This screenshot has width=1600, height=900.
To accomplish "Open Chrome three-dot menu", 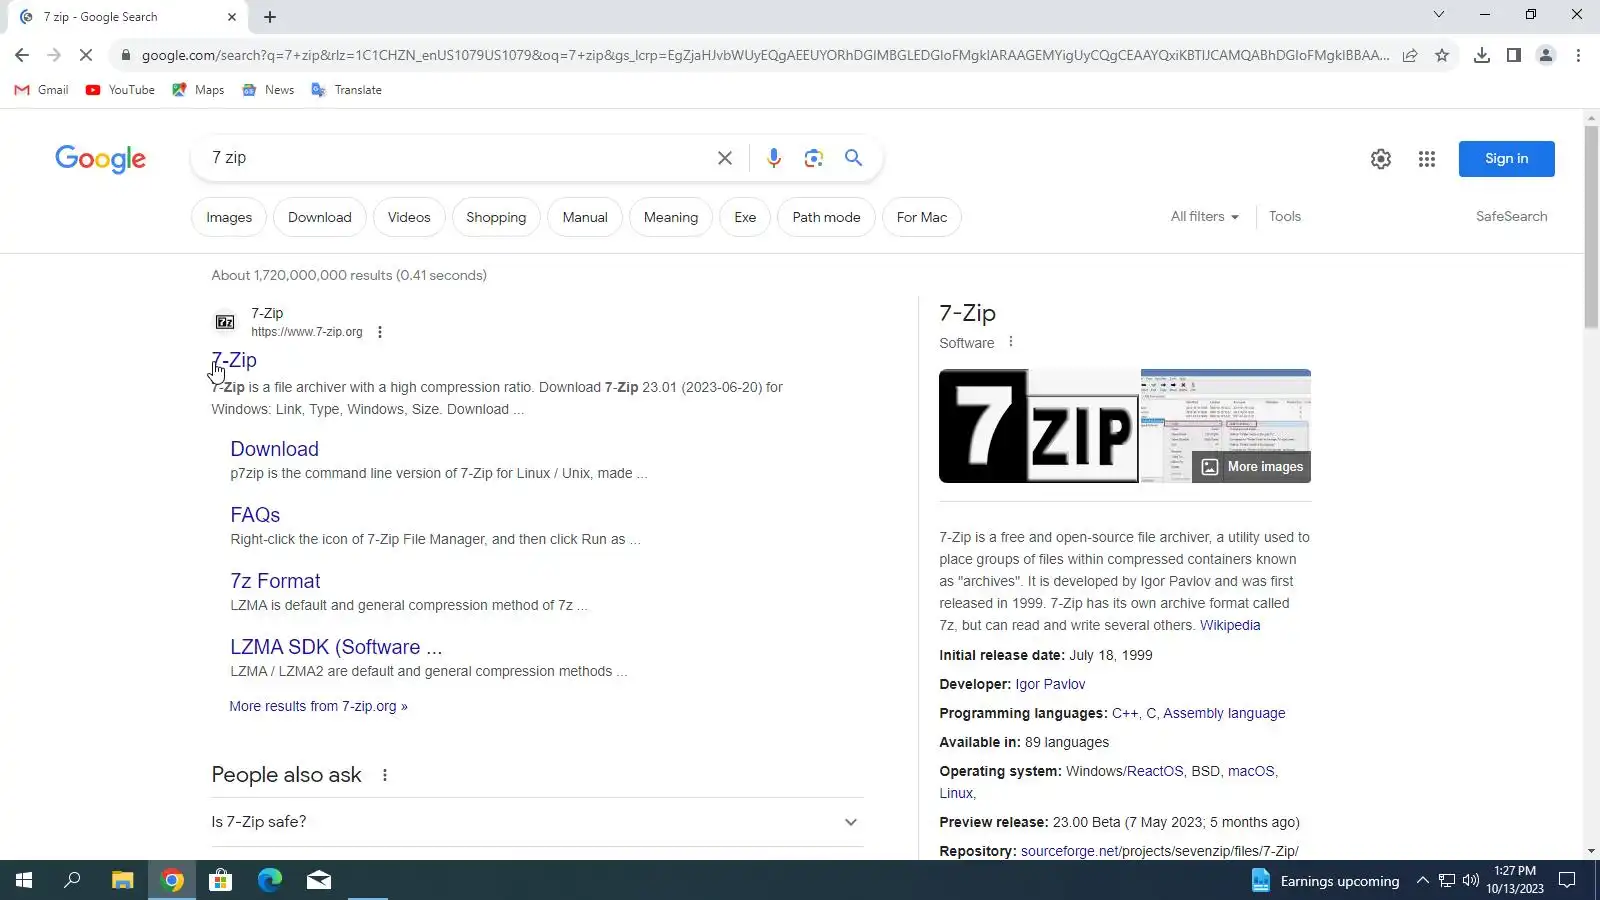I will point(1578,55).
